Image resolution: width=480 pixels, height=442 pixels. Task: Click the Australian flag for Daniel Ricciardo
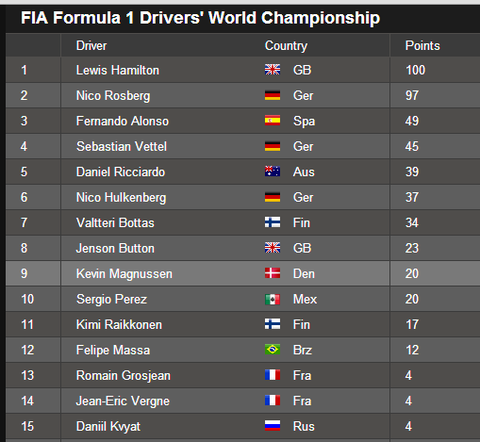tap(272, 171)
